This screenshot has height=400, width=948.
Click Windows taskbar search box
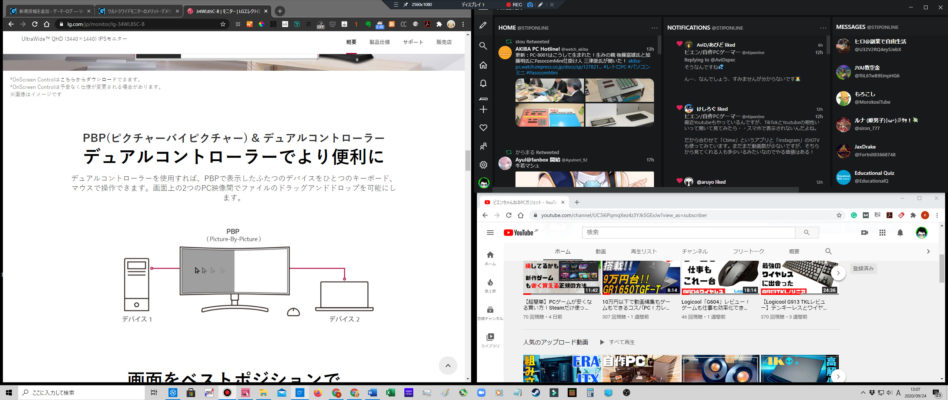point(82,392)
